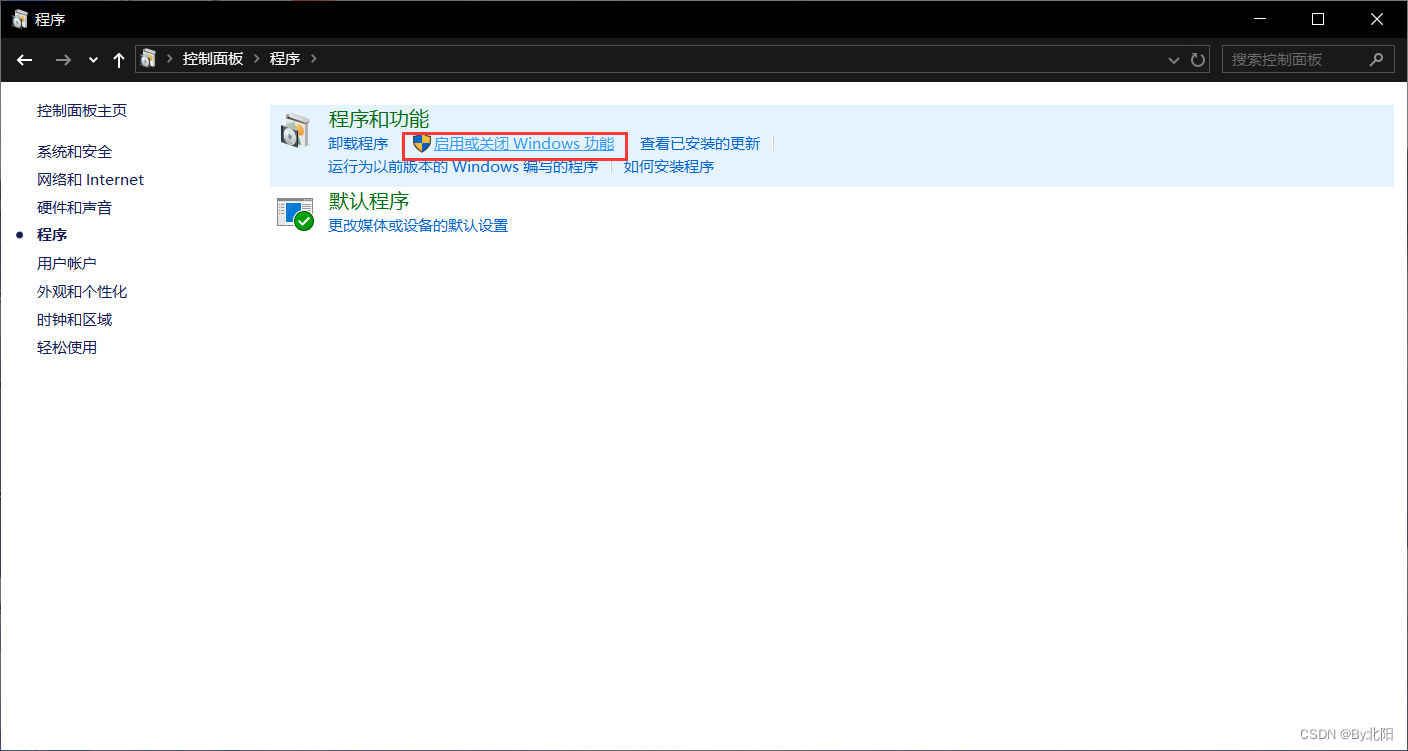Open 用户帐户 category
Screen dimensions: 1408x751
(67, 263)
